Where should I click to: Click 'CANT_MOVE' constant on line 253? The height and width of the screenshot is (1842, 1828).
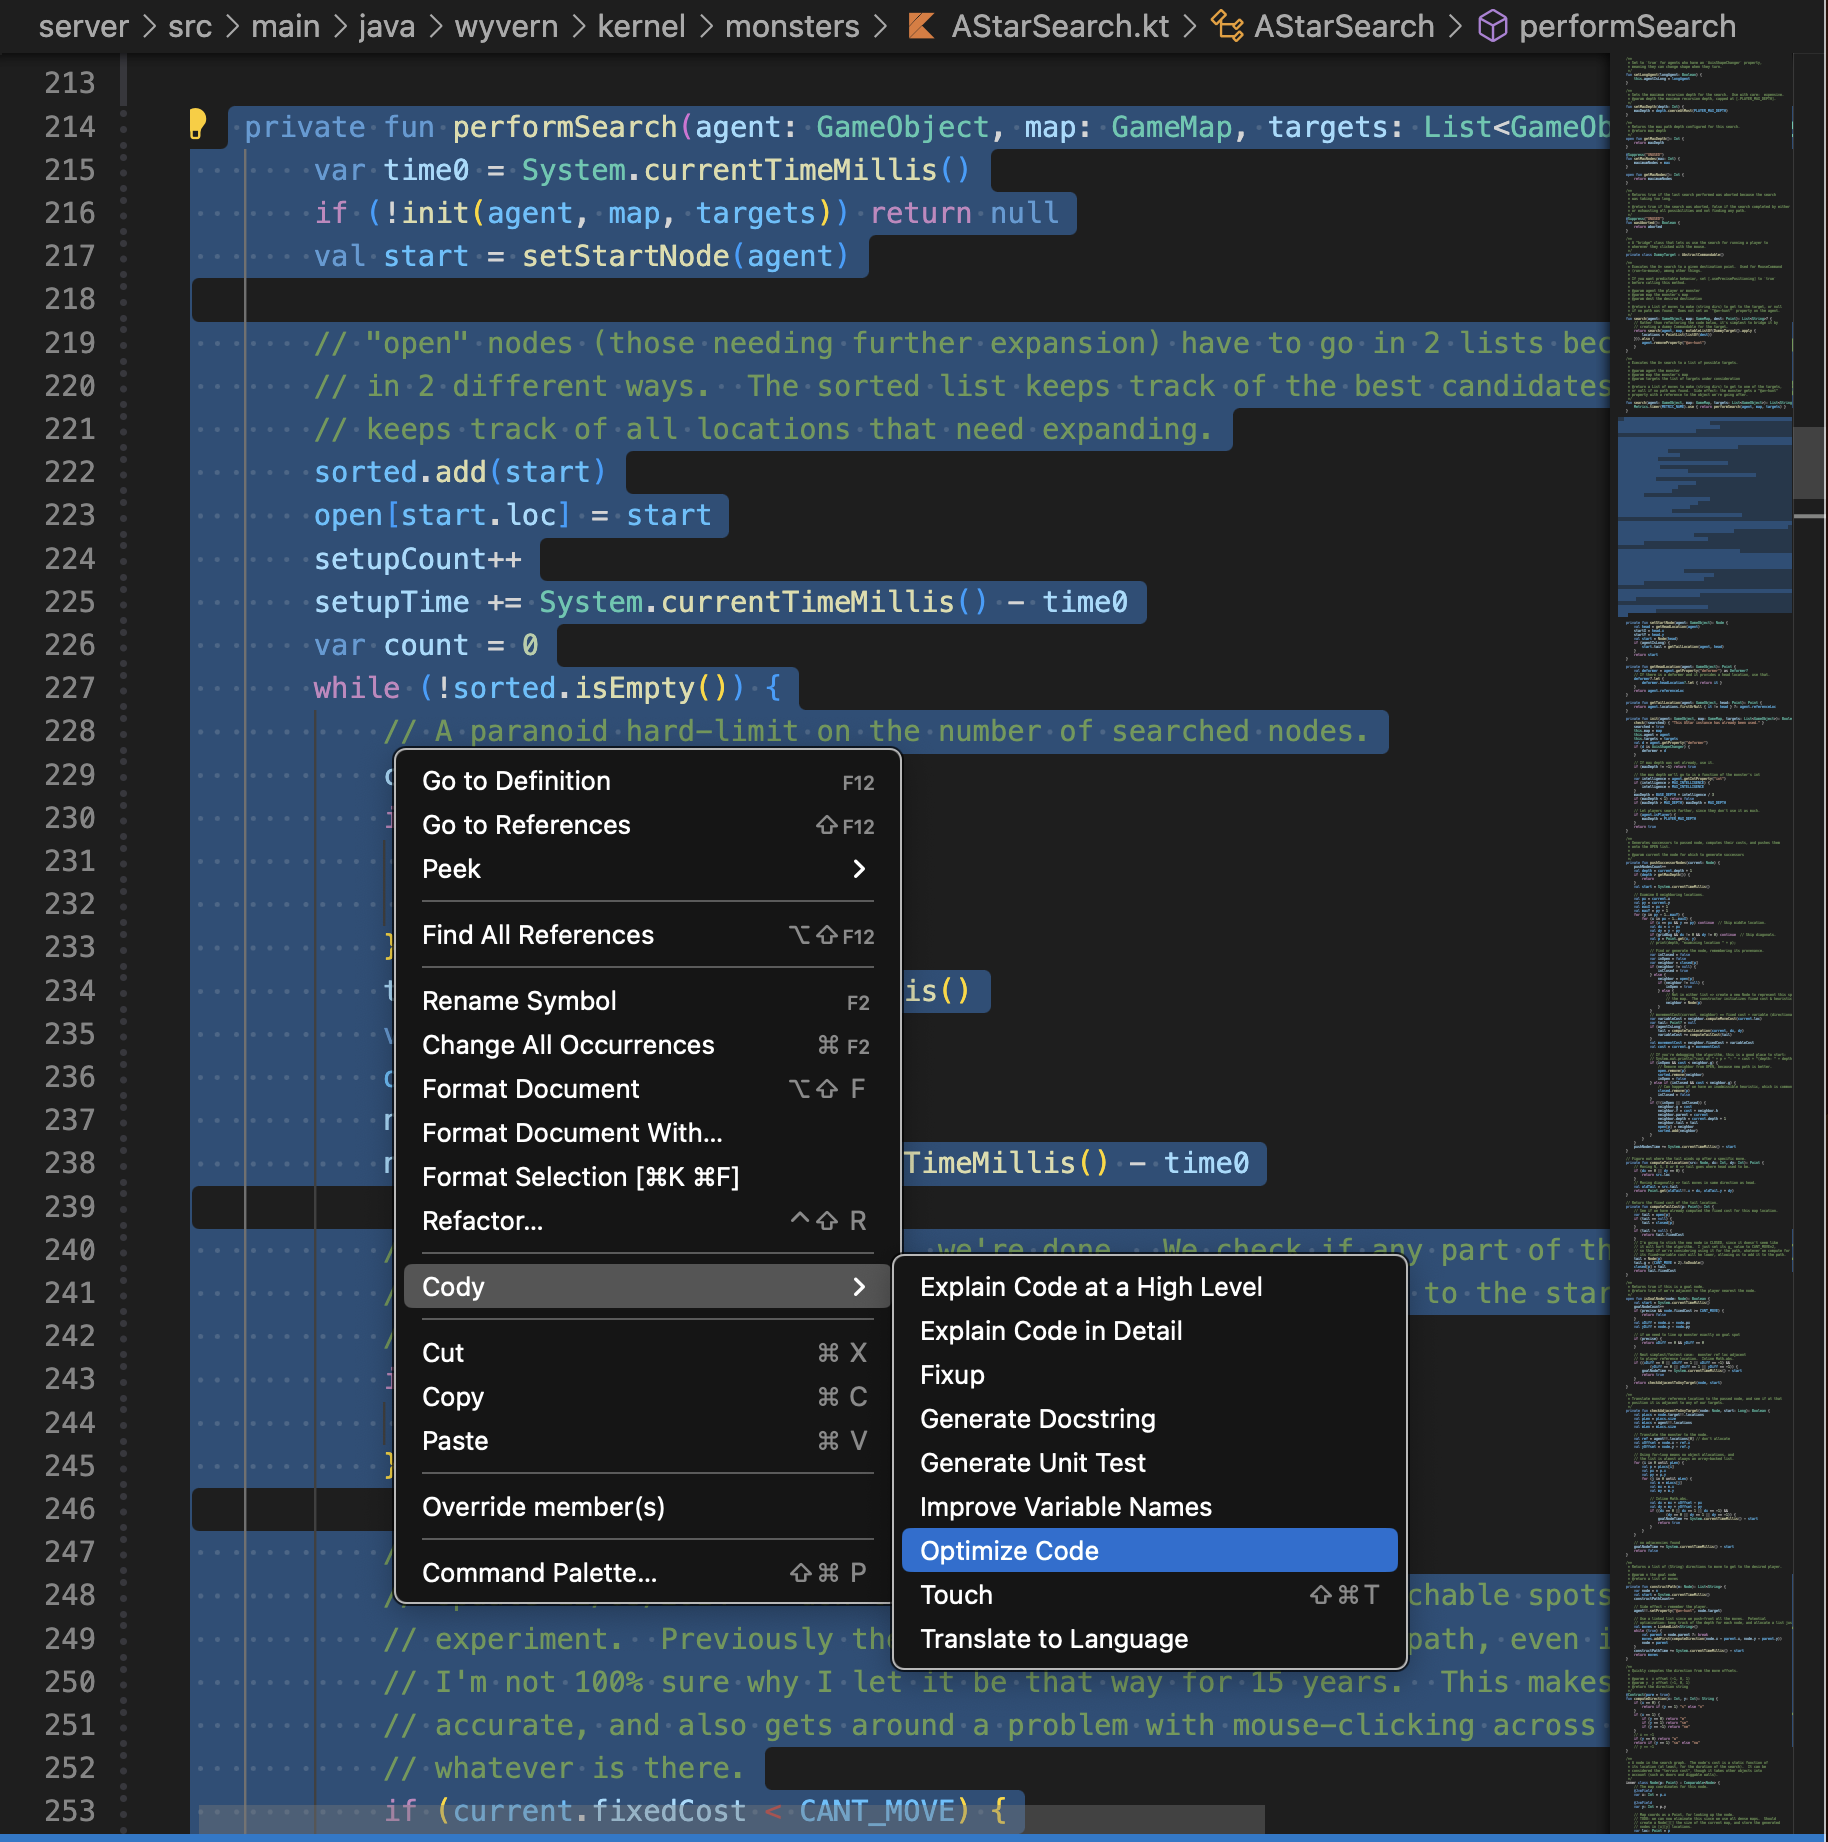(x=877, y=1811)
